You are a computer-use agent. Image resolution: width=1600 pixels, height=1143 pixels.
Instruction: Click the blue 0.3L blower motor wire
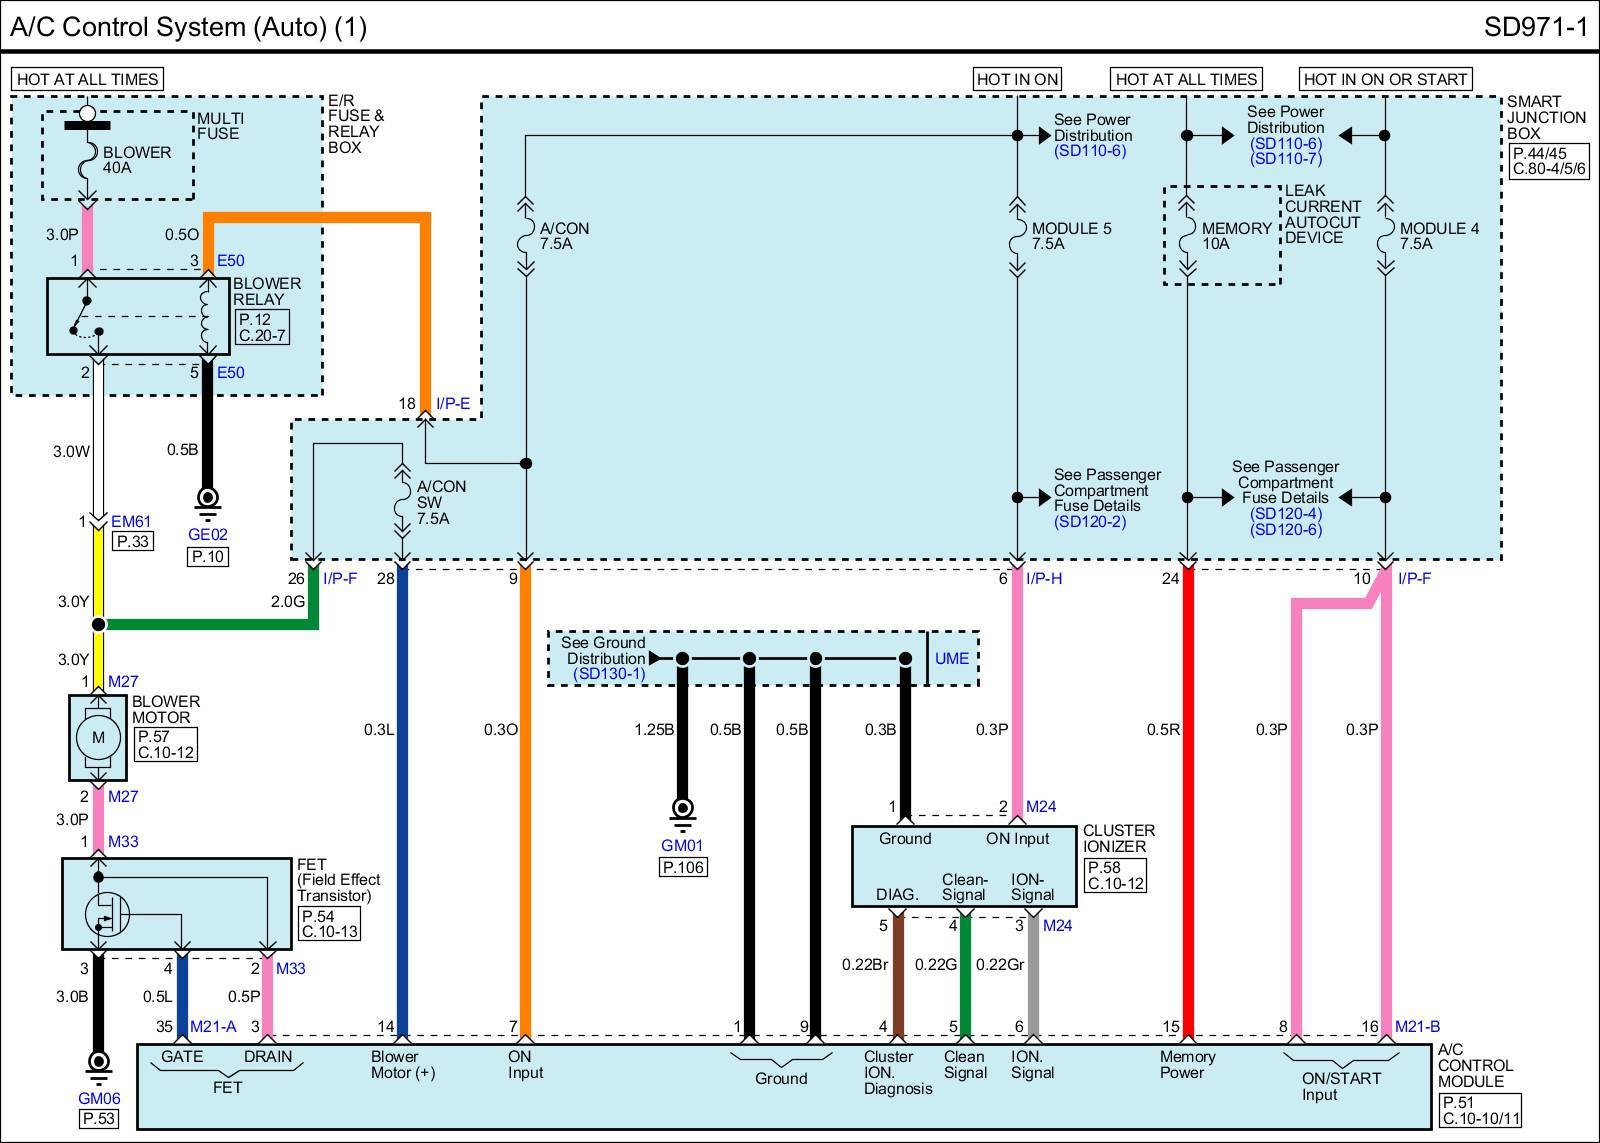[402, 800]
